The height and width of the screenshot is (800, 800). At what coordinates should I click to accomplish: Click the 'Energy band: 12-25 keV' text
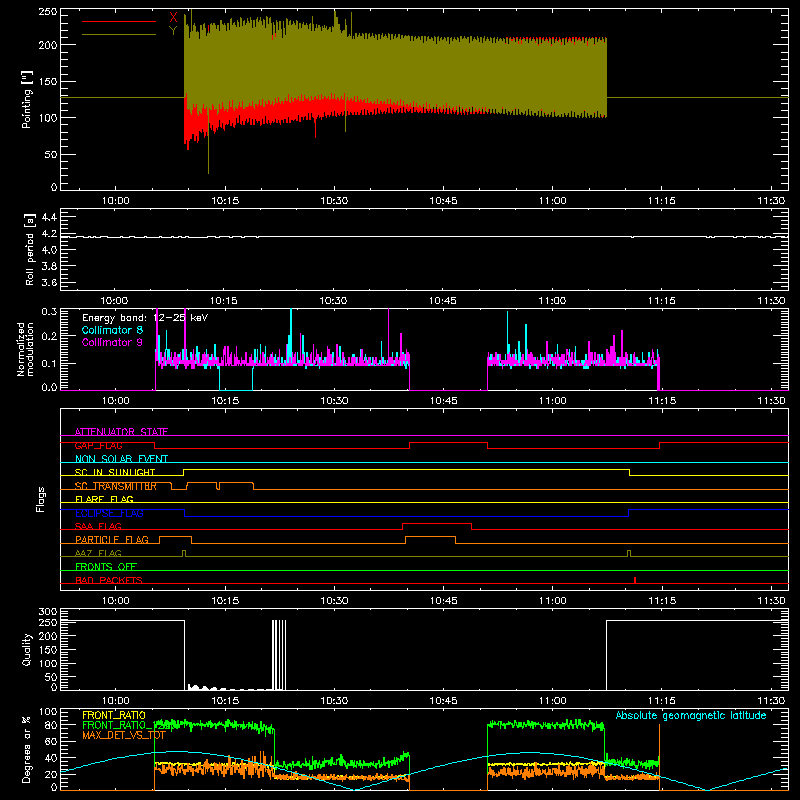[x=145, y=318]
